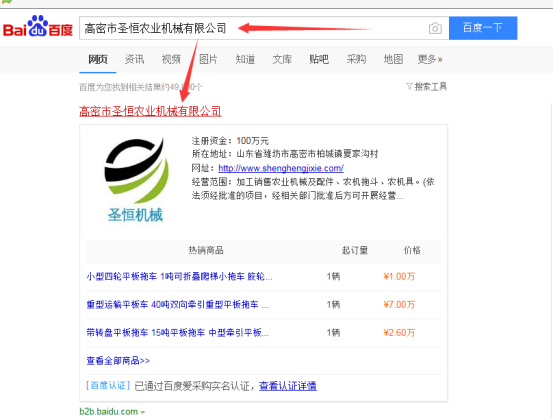Go to the 贴吧 tab
Image resolution: width=554 pixels, height=418 pixels.
point(319,59)
